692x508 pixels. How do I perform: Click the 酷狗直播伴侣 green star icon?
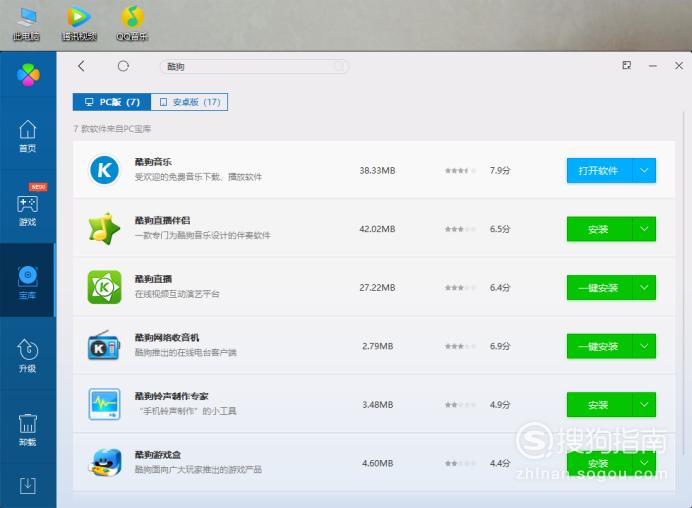point(104,229)
